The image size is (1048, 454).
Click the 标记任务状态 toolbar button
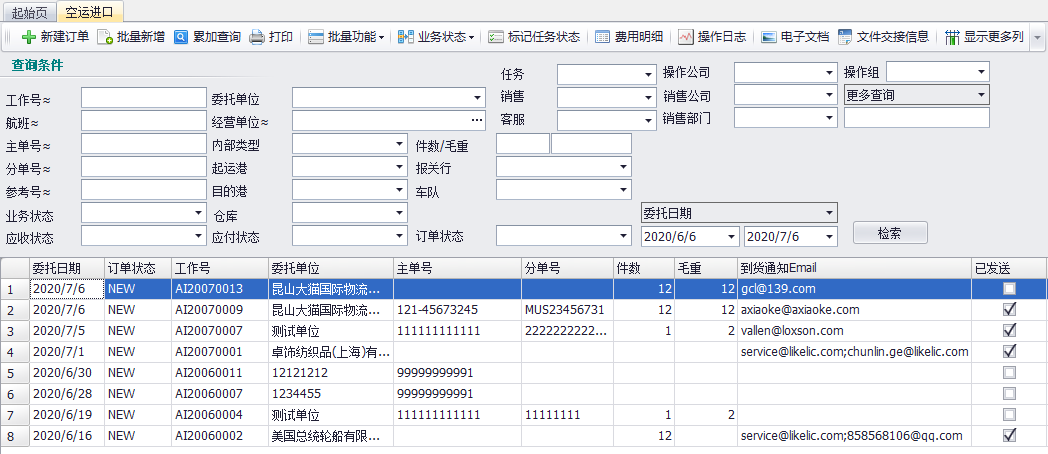pos(495,37)
